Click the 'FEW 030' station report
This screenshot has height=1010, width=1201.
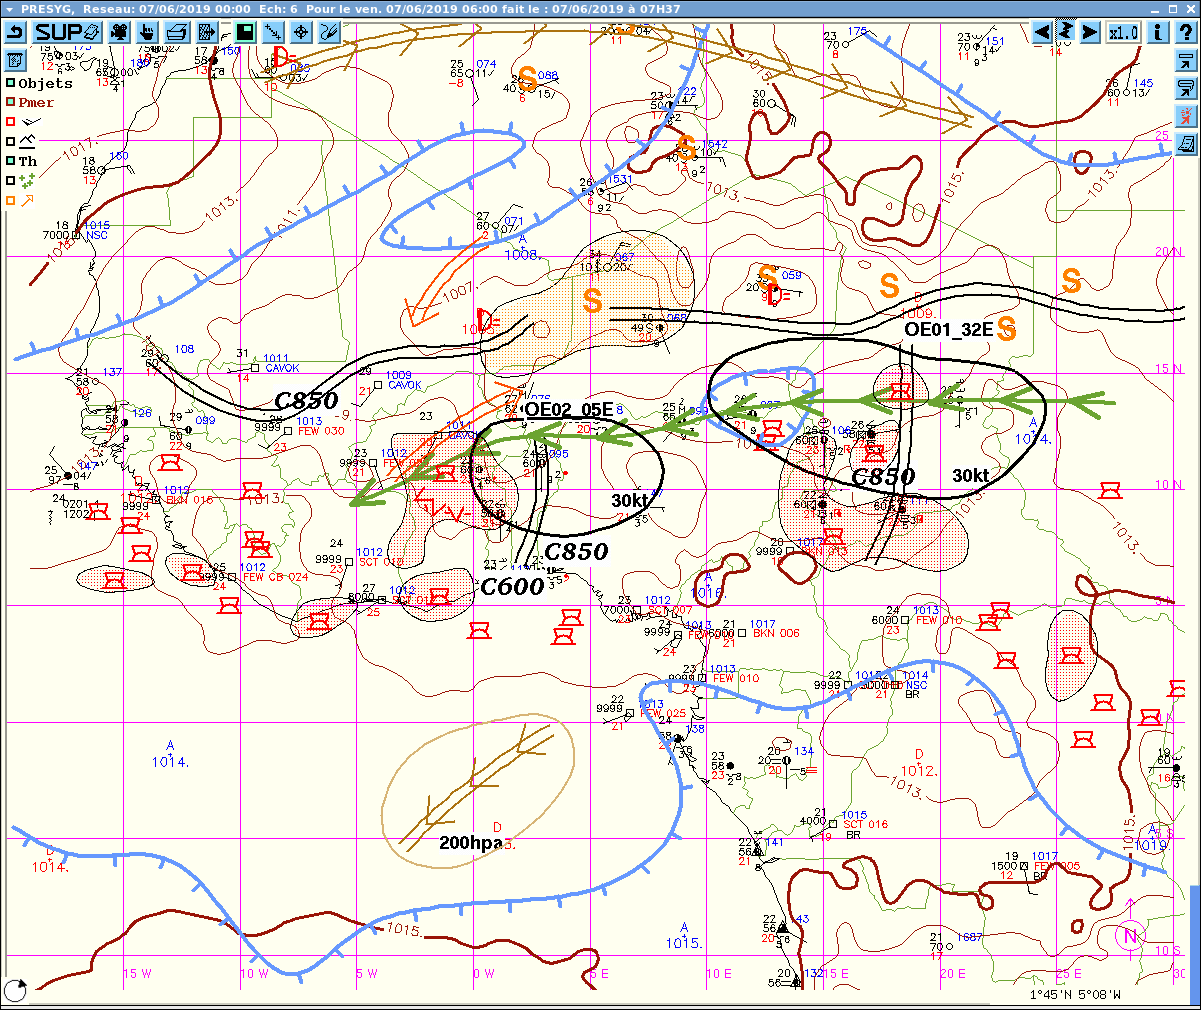point(321,431)
